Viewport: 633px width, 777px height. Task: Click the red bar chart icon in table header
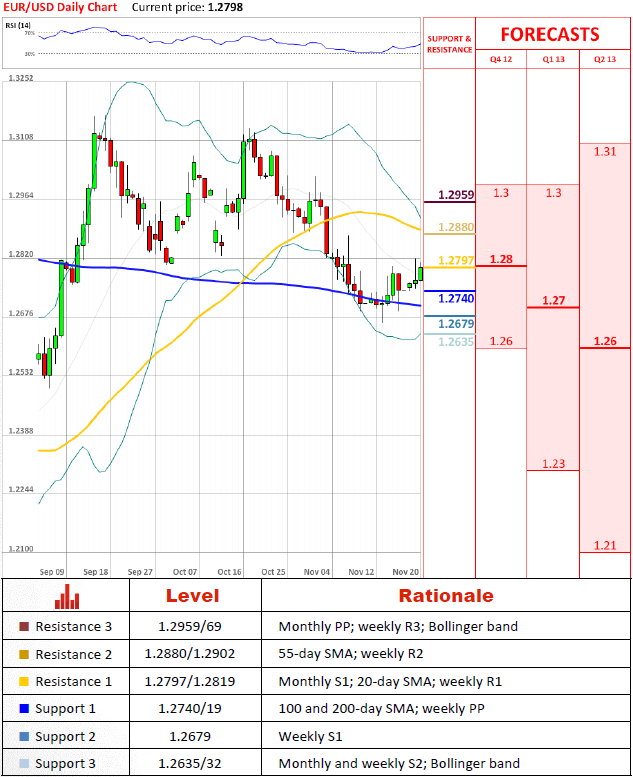click(67, 597)
